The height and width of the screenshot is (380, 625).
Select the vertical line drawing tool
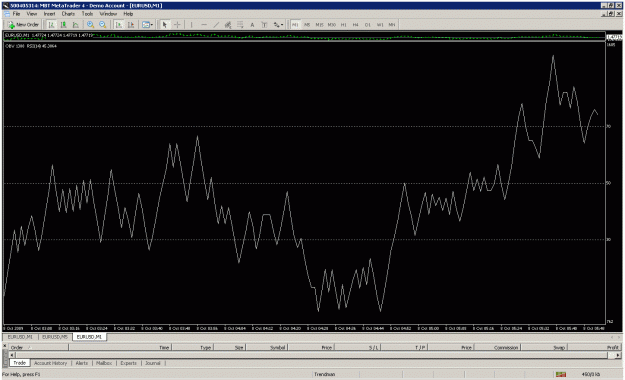pyautogui.click(x=192, y=25)
